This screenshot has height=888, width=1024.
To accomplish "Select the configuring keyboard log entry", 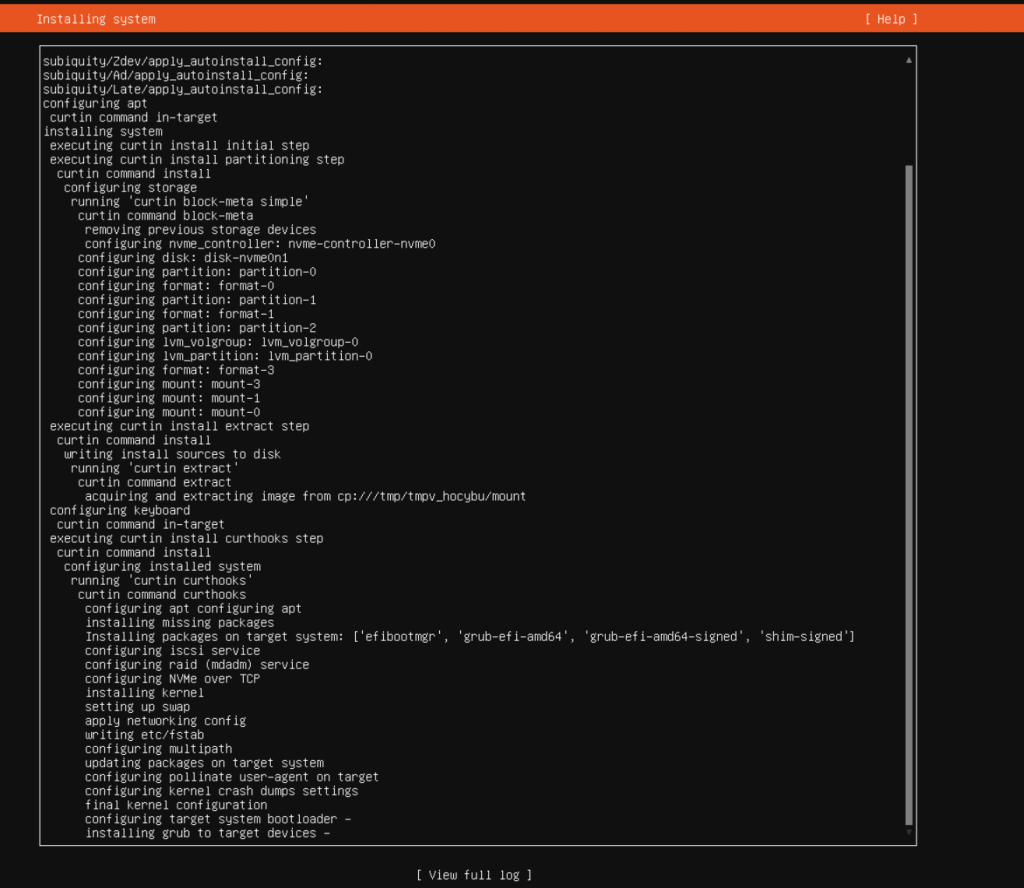I will (x=120, y=510).
